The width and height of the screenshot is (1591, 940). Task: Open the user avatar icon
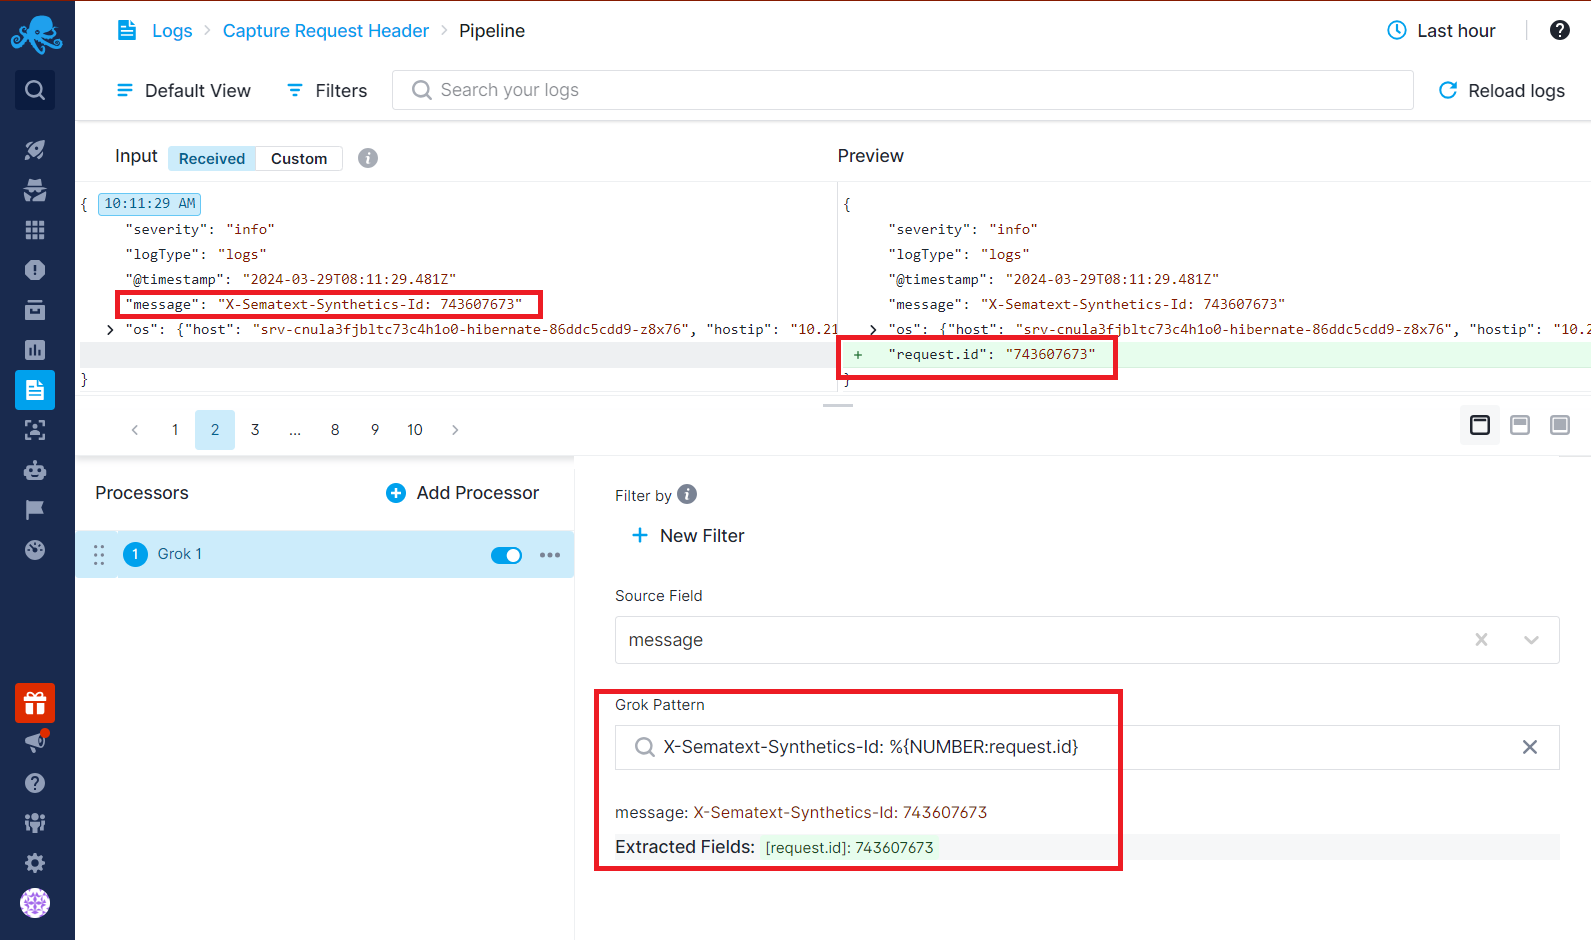tap(35, 903)
